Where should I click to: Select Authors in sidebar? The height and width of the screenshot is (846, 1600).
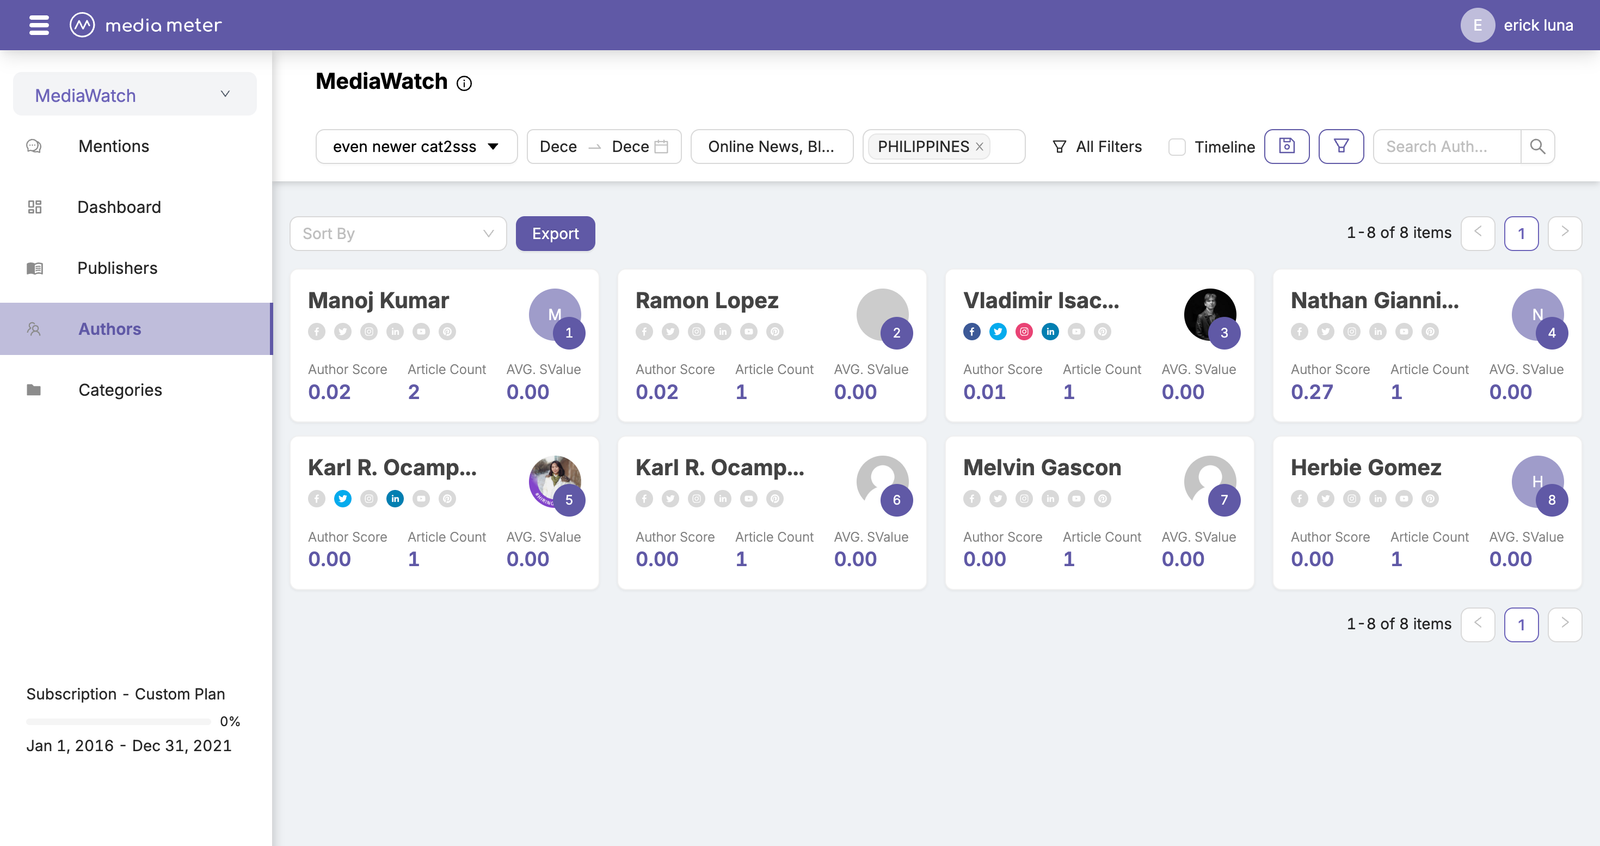136,329
